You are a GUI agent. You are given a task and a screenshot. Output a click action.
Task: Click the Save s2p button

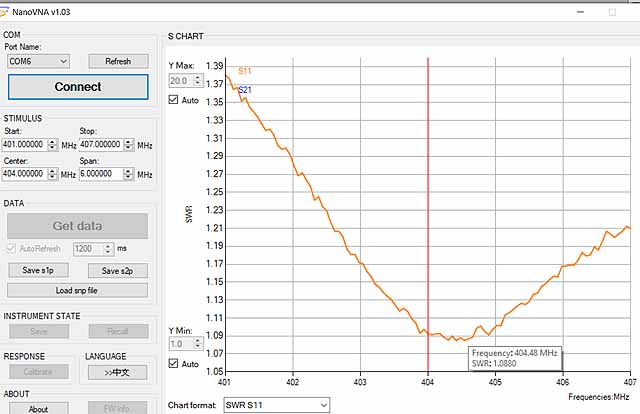click(x=118, y=271)
